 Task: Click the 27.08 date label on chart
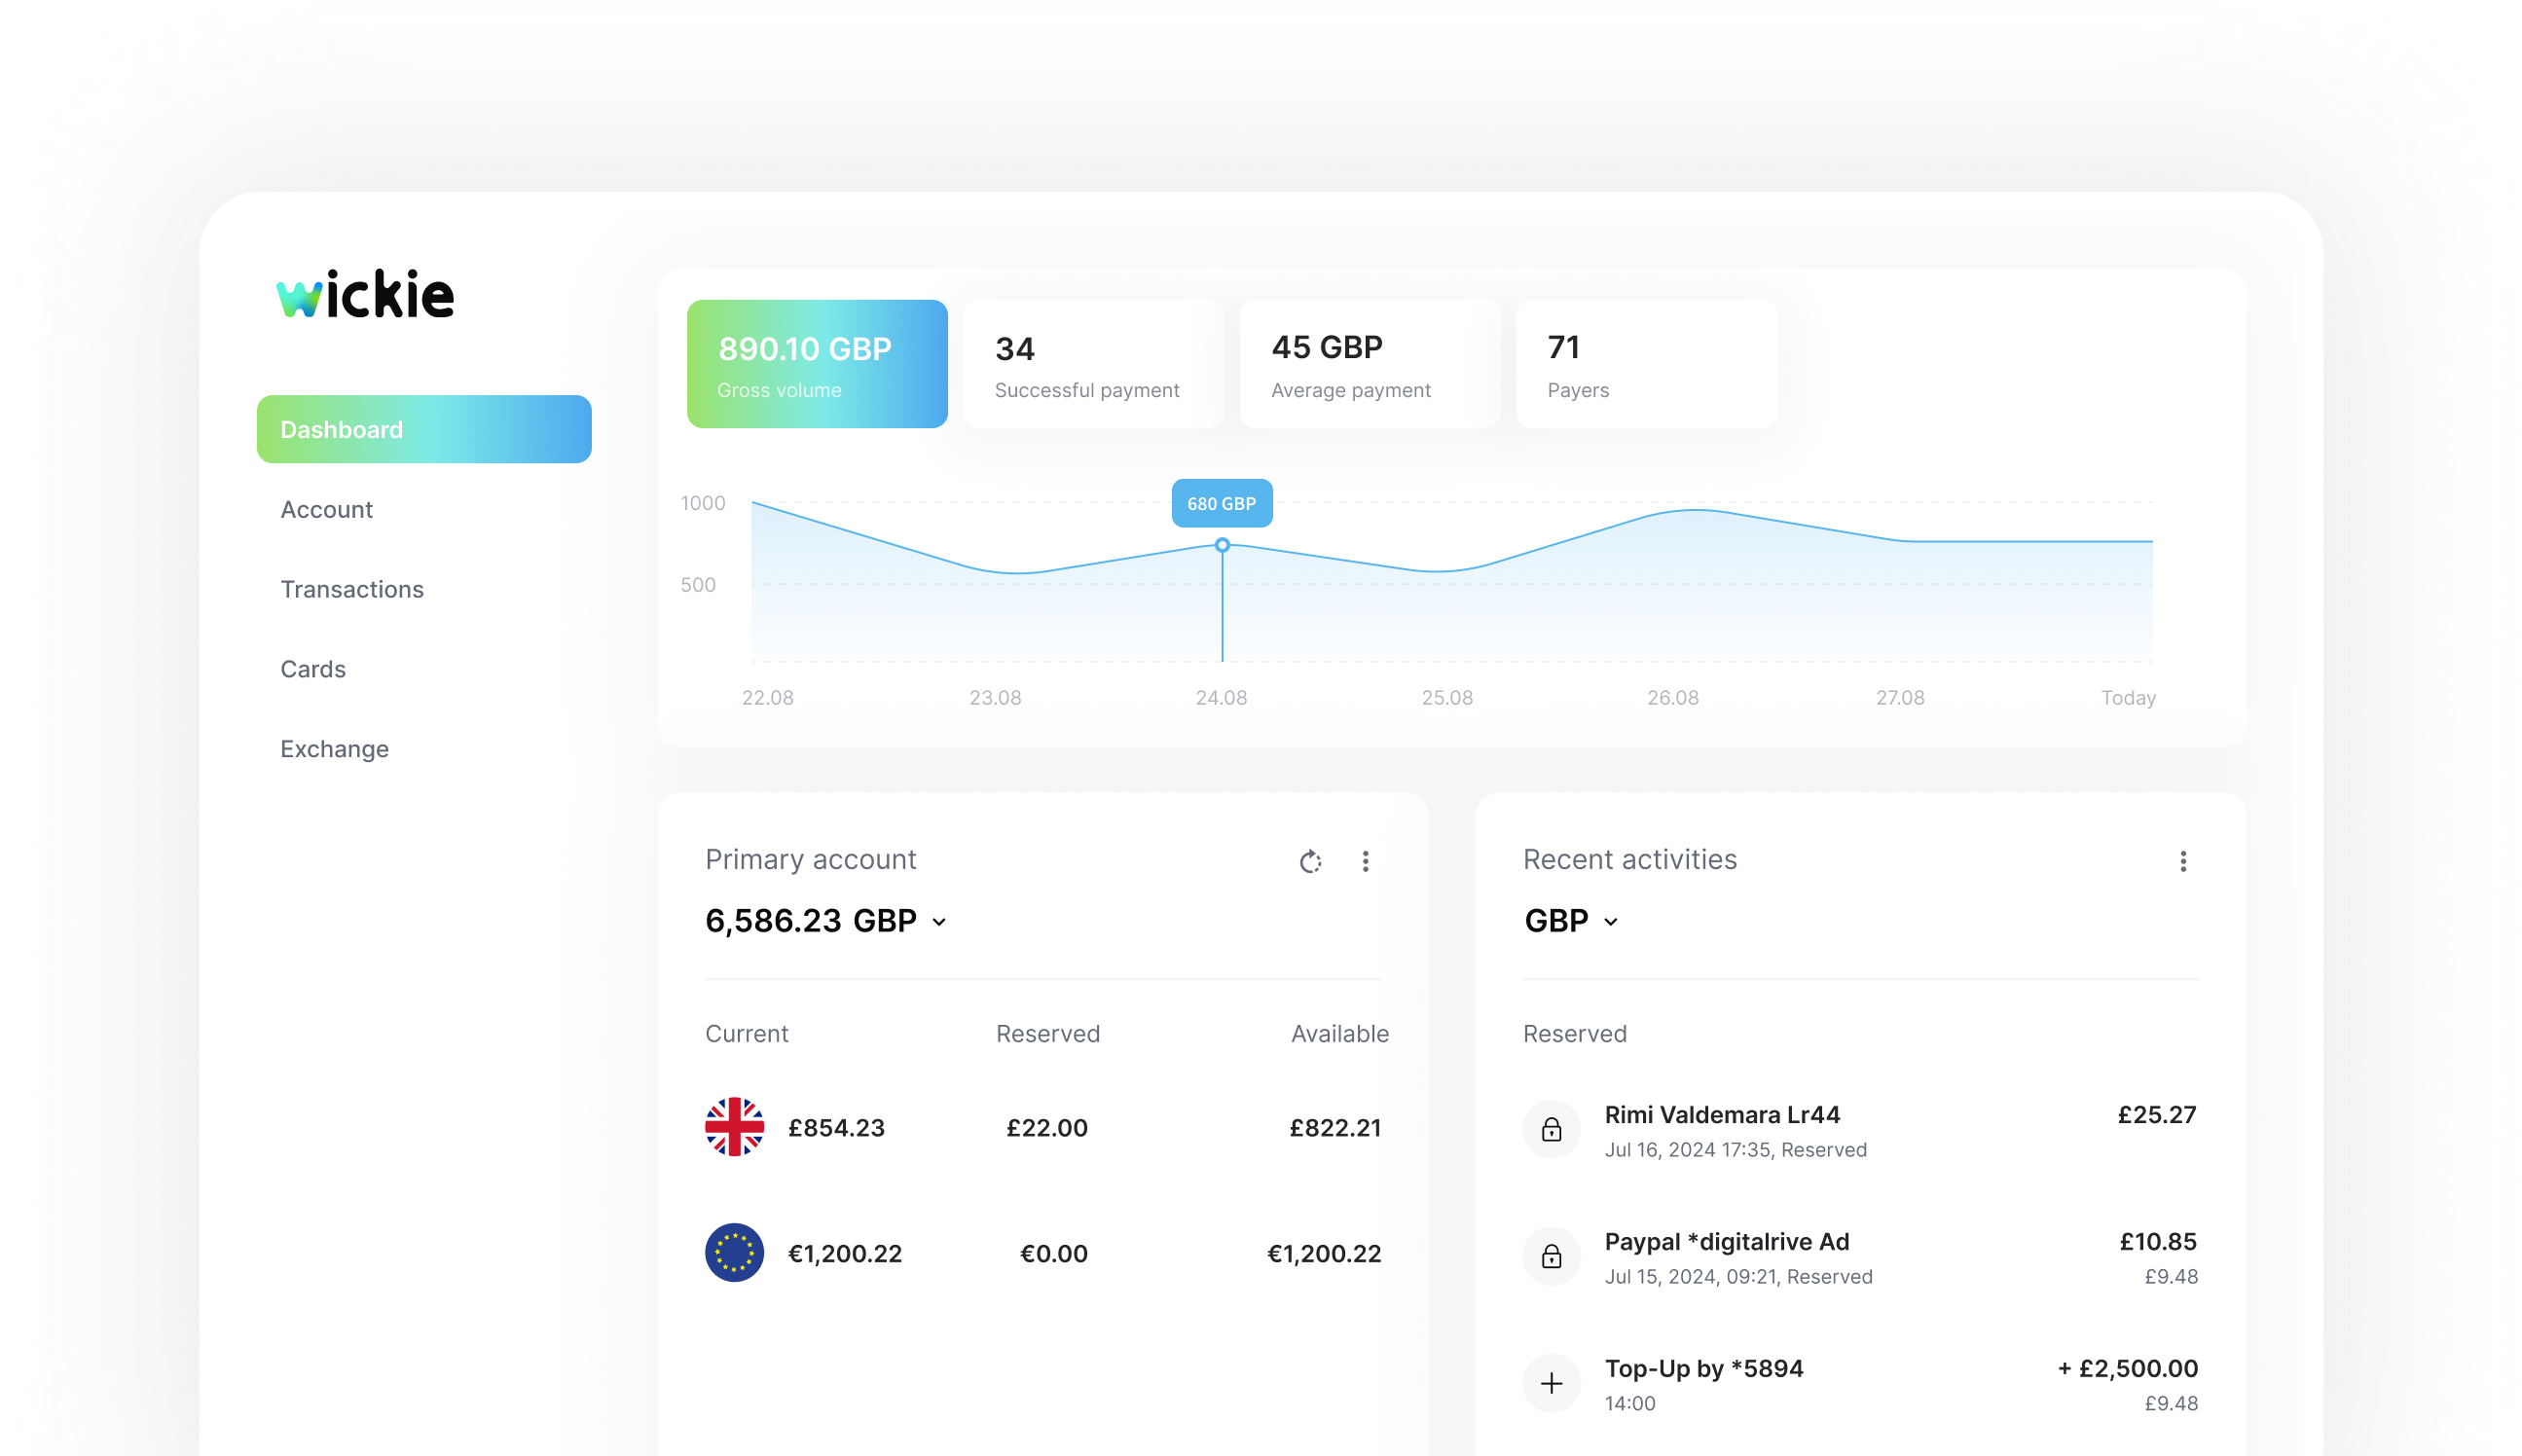point(1900,698)
